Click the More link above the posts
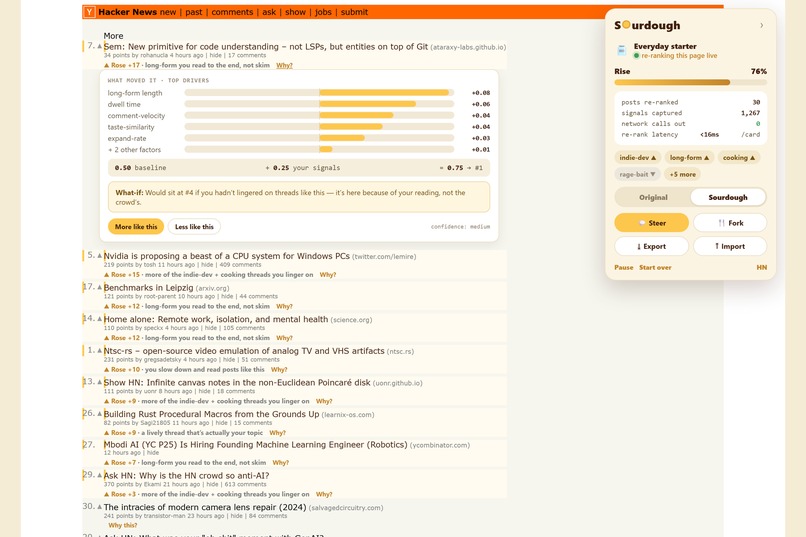This screenshot has width=806, height=537. pos(113,36)
